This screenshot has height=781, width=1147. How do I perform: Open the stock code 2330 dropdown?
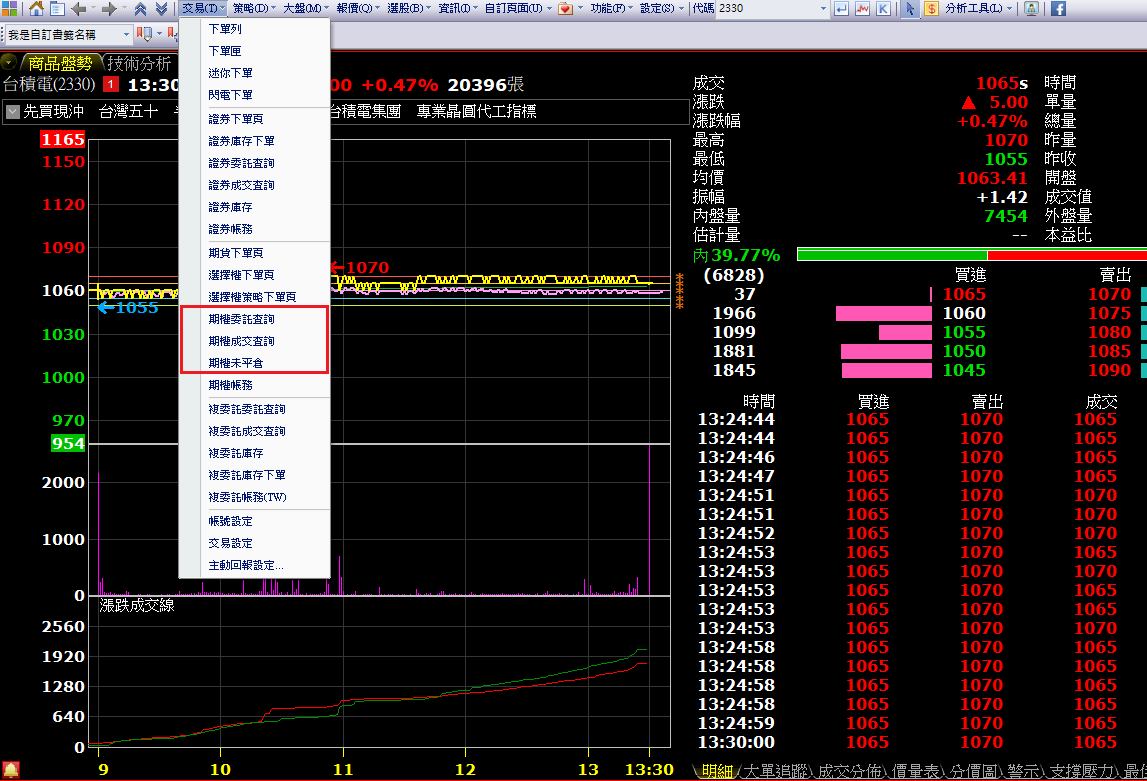pos(823,9)
